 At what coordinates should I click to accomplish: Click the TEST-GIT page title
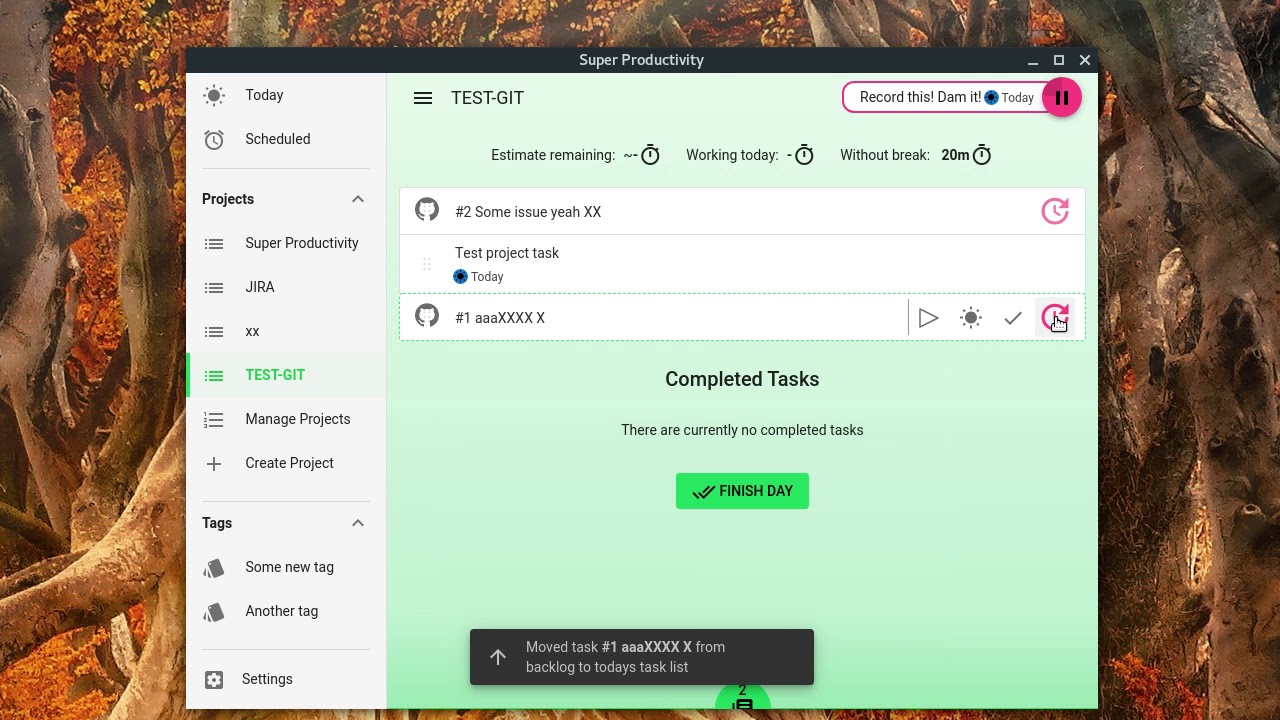point(487,98)
